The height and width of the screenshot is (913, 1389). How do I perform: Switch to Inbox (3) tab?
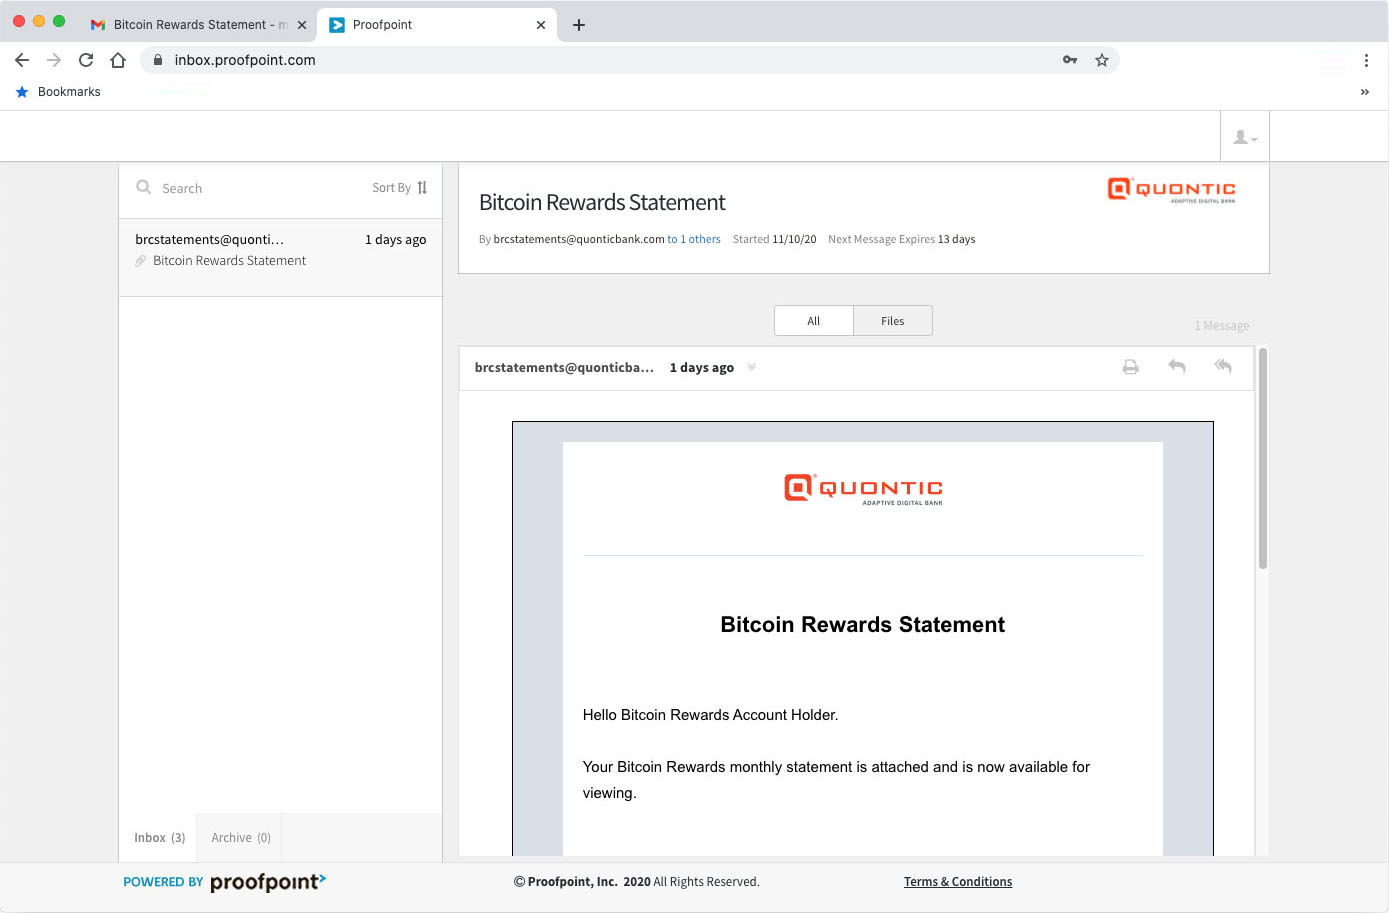point(159,838)
